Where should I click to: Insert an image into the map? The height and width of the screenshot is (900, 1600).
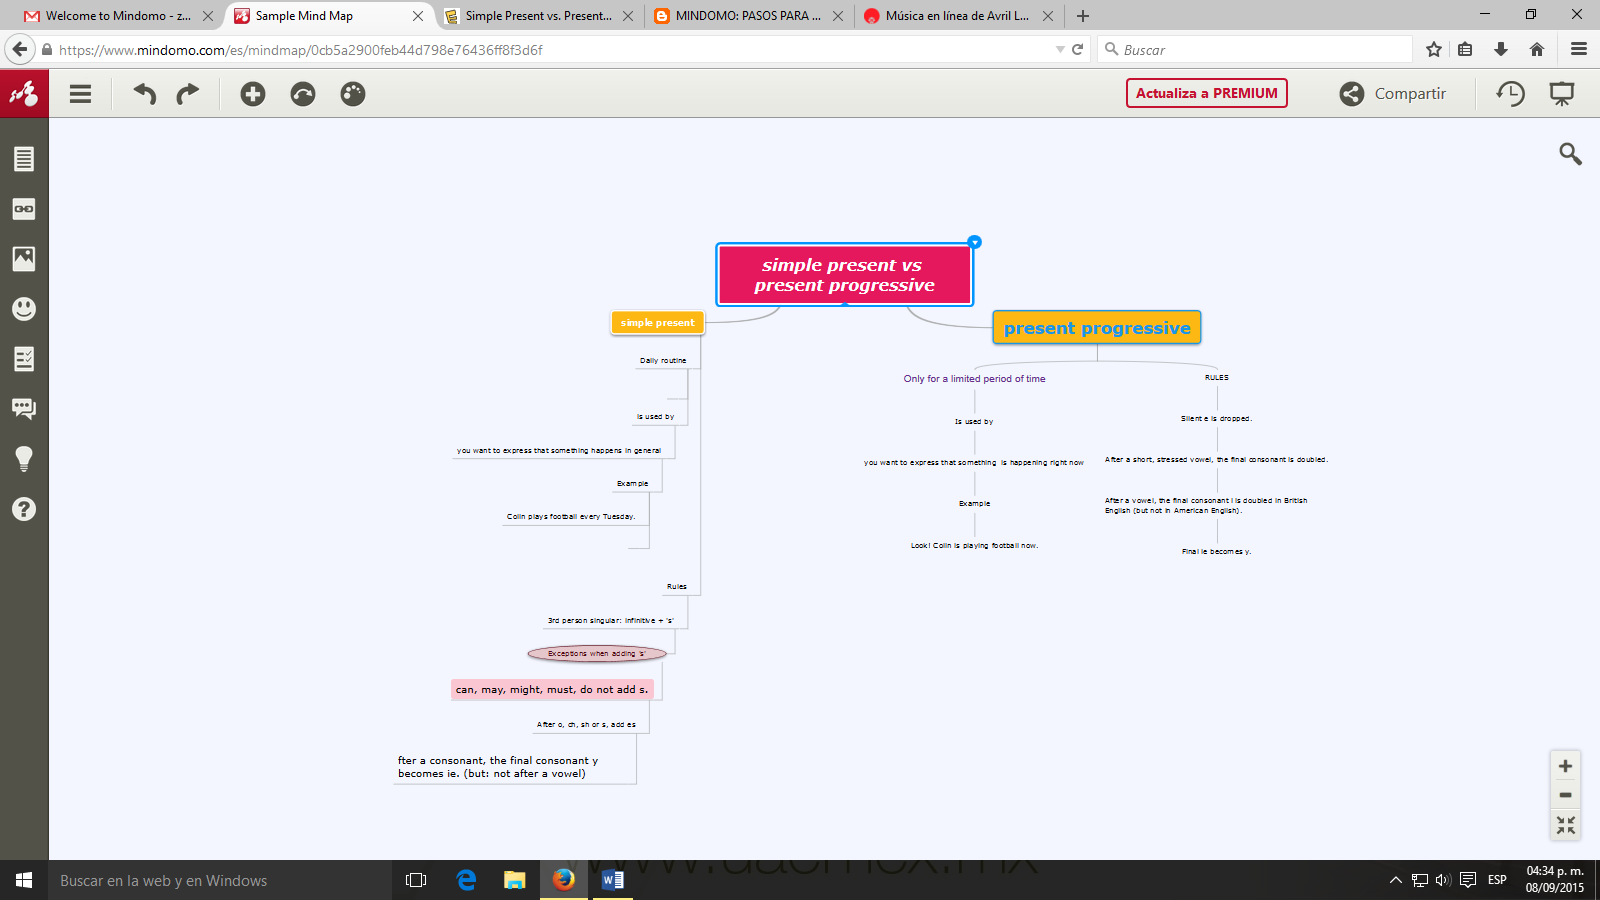[x=24, y=258]
